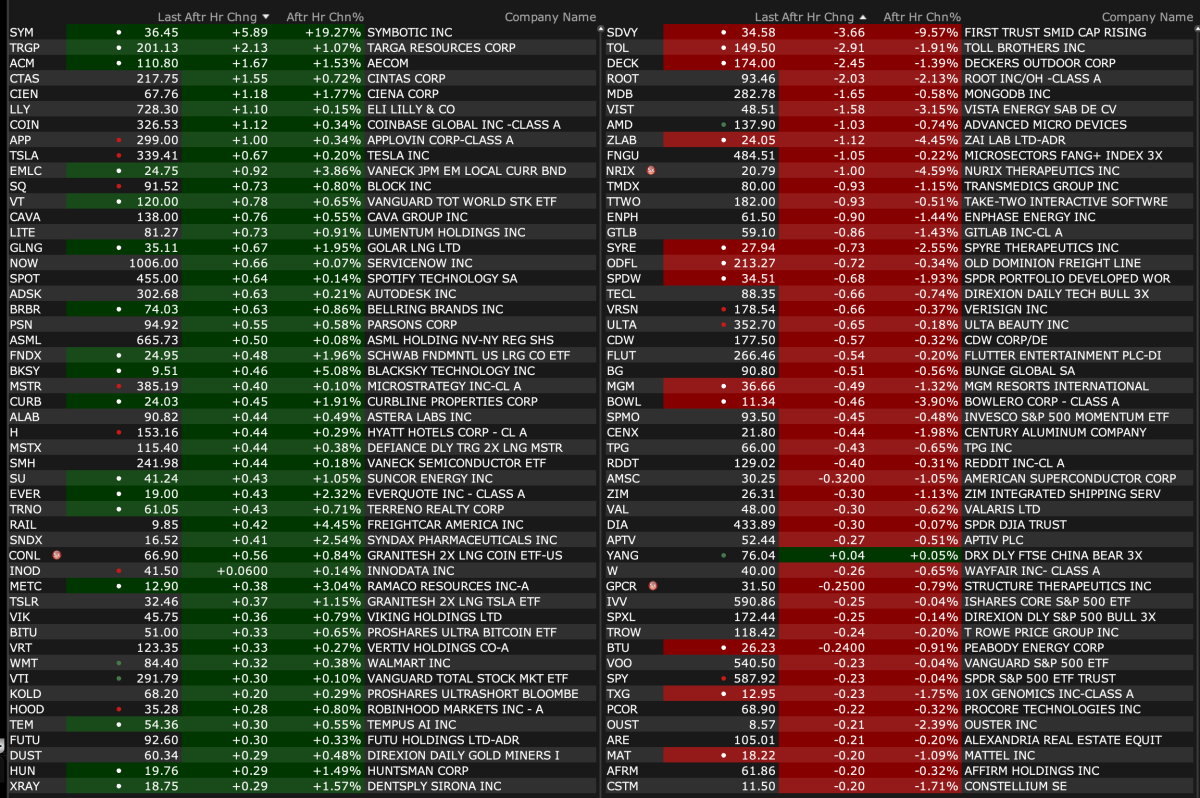Toggle ascending sort arrow in right losers header

coord(862,17)
